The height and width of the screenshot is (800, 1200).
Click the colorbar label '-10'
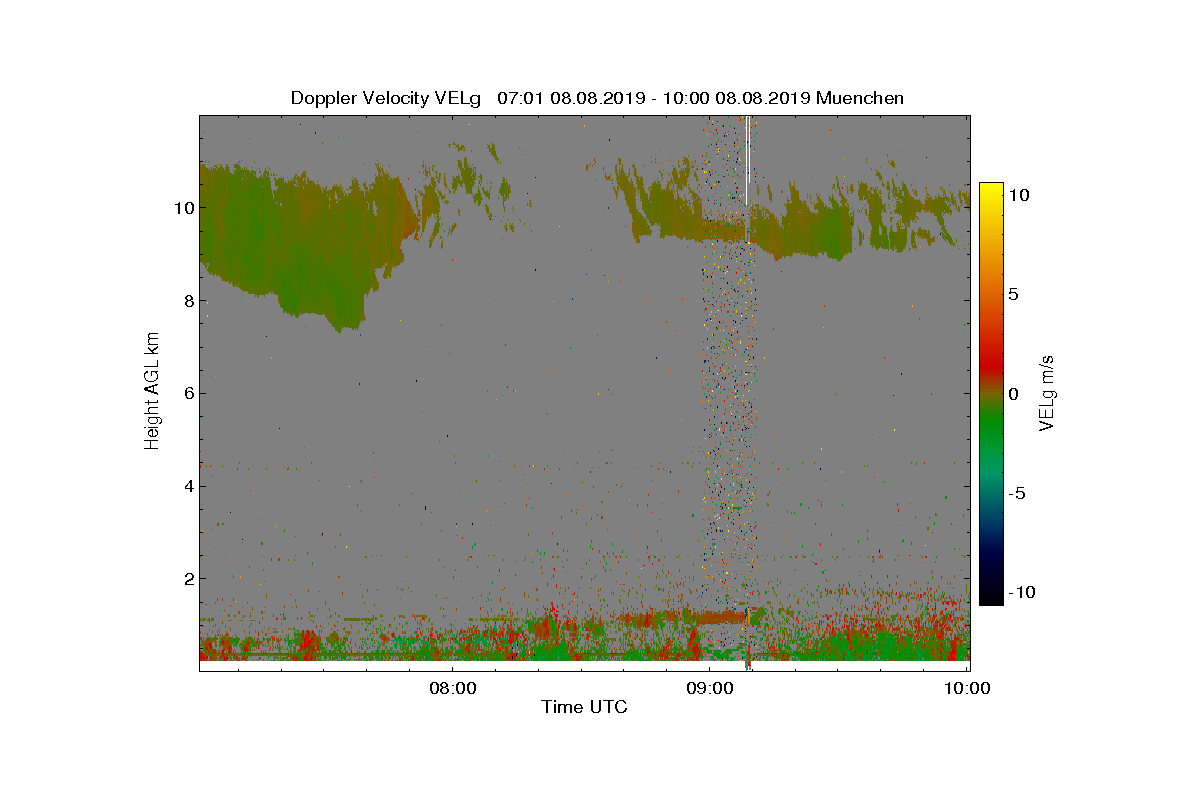[x=1020, y=592]
